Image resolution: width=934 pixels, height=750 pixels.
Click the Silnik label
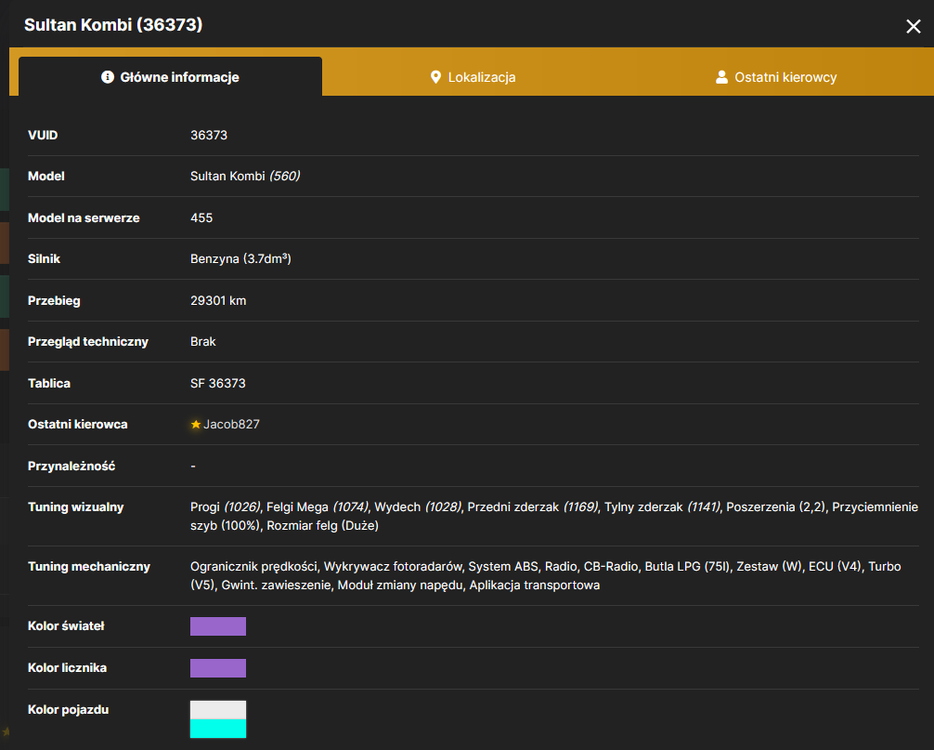point(43,259)
